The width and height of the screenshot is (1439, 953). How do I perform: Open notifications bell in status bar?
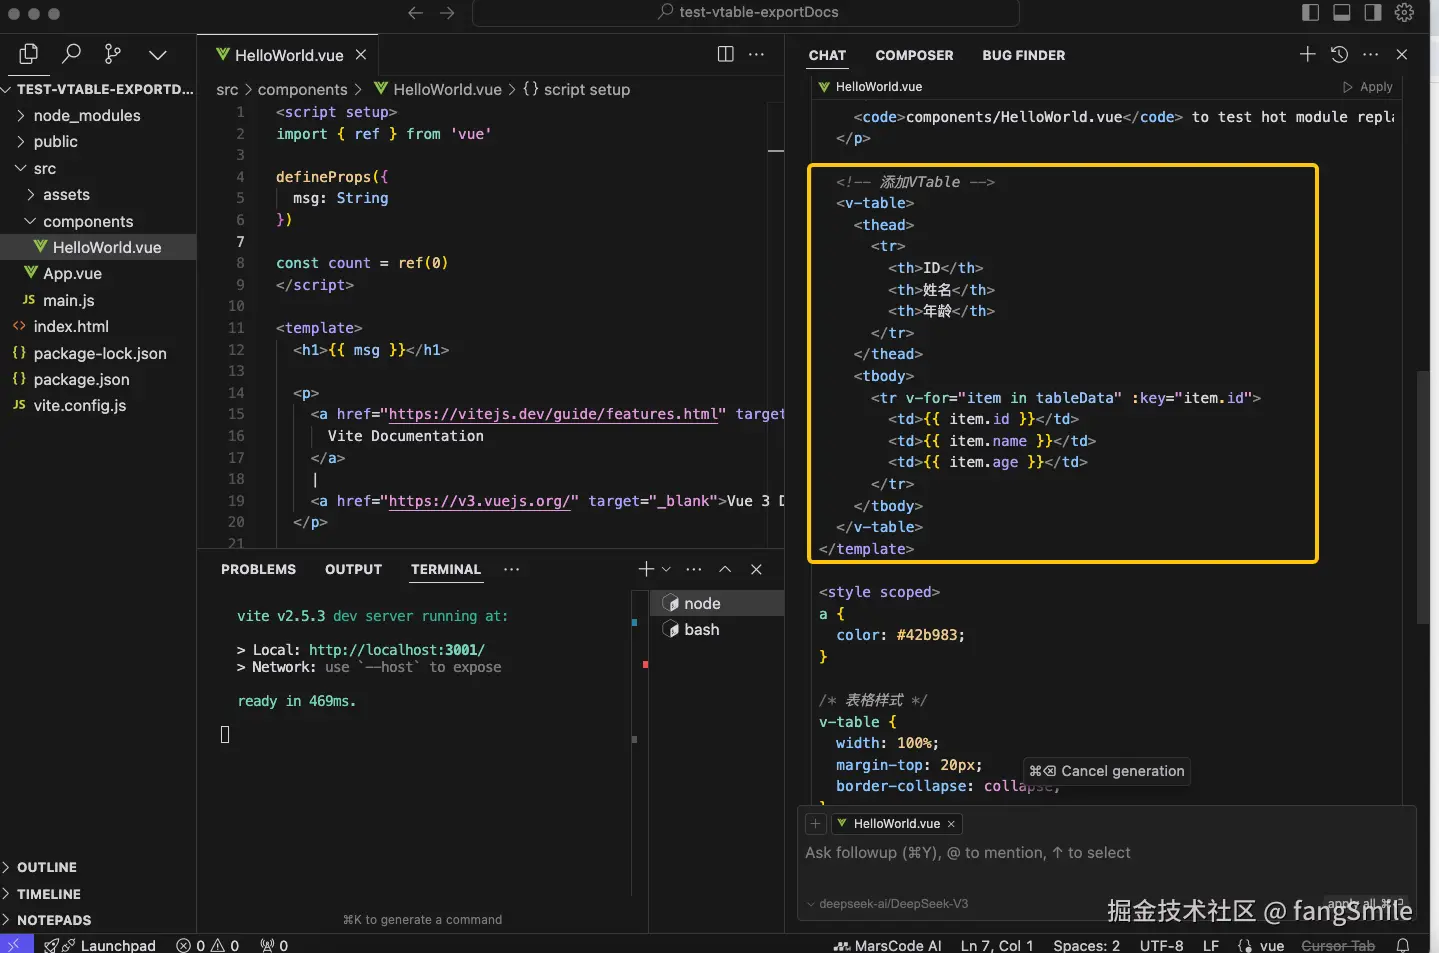tap(1403, 945)
